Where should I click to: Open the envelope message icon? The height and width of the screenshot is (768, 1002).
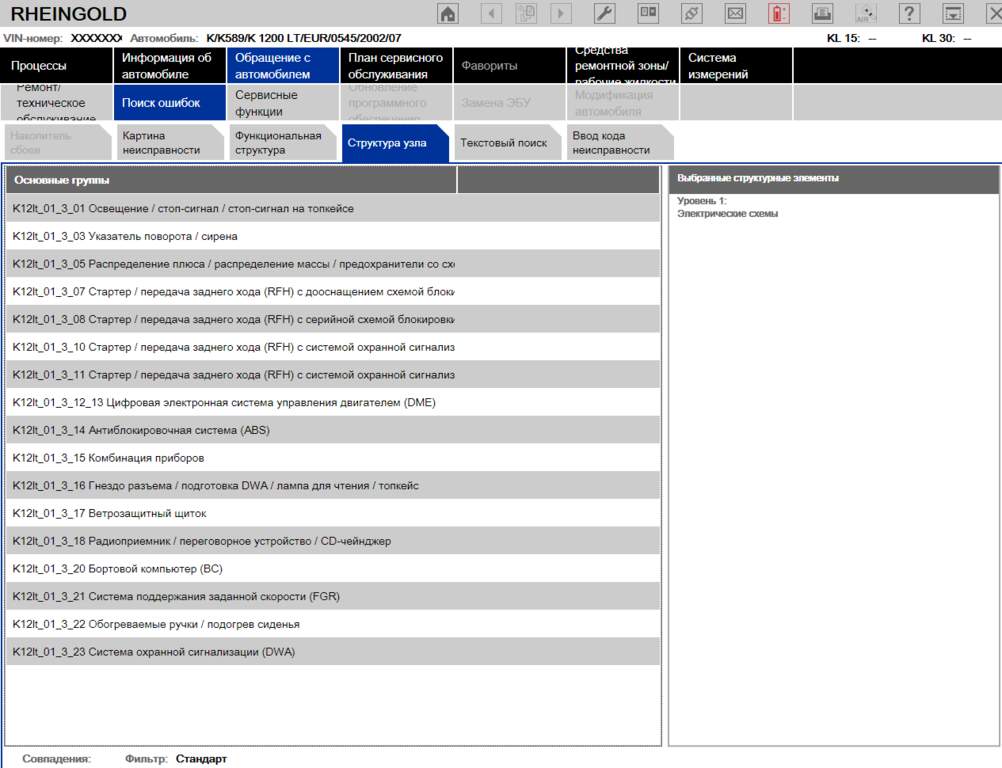(x=735, y=14)
